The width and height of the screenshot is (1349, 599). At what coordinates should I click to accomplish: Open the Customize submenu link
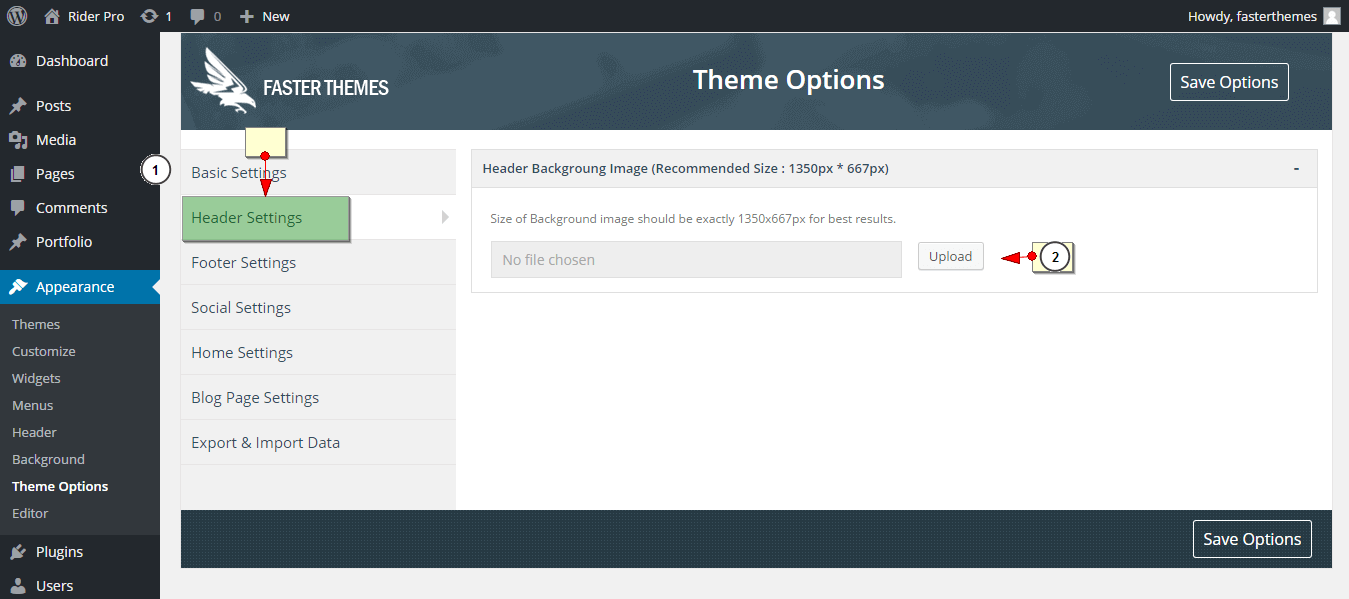click(x=44, y=351)
